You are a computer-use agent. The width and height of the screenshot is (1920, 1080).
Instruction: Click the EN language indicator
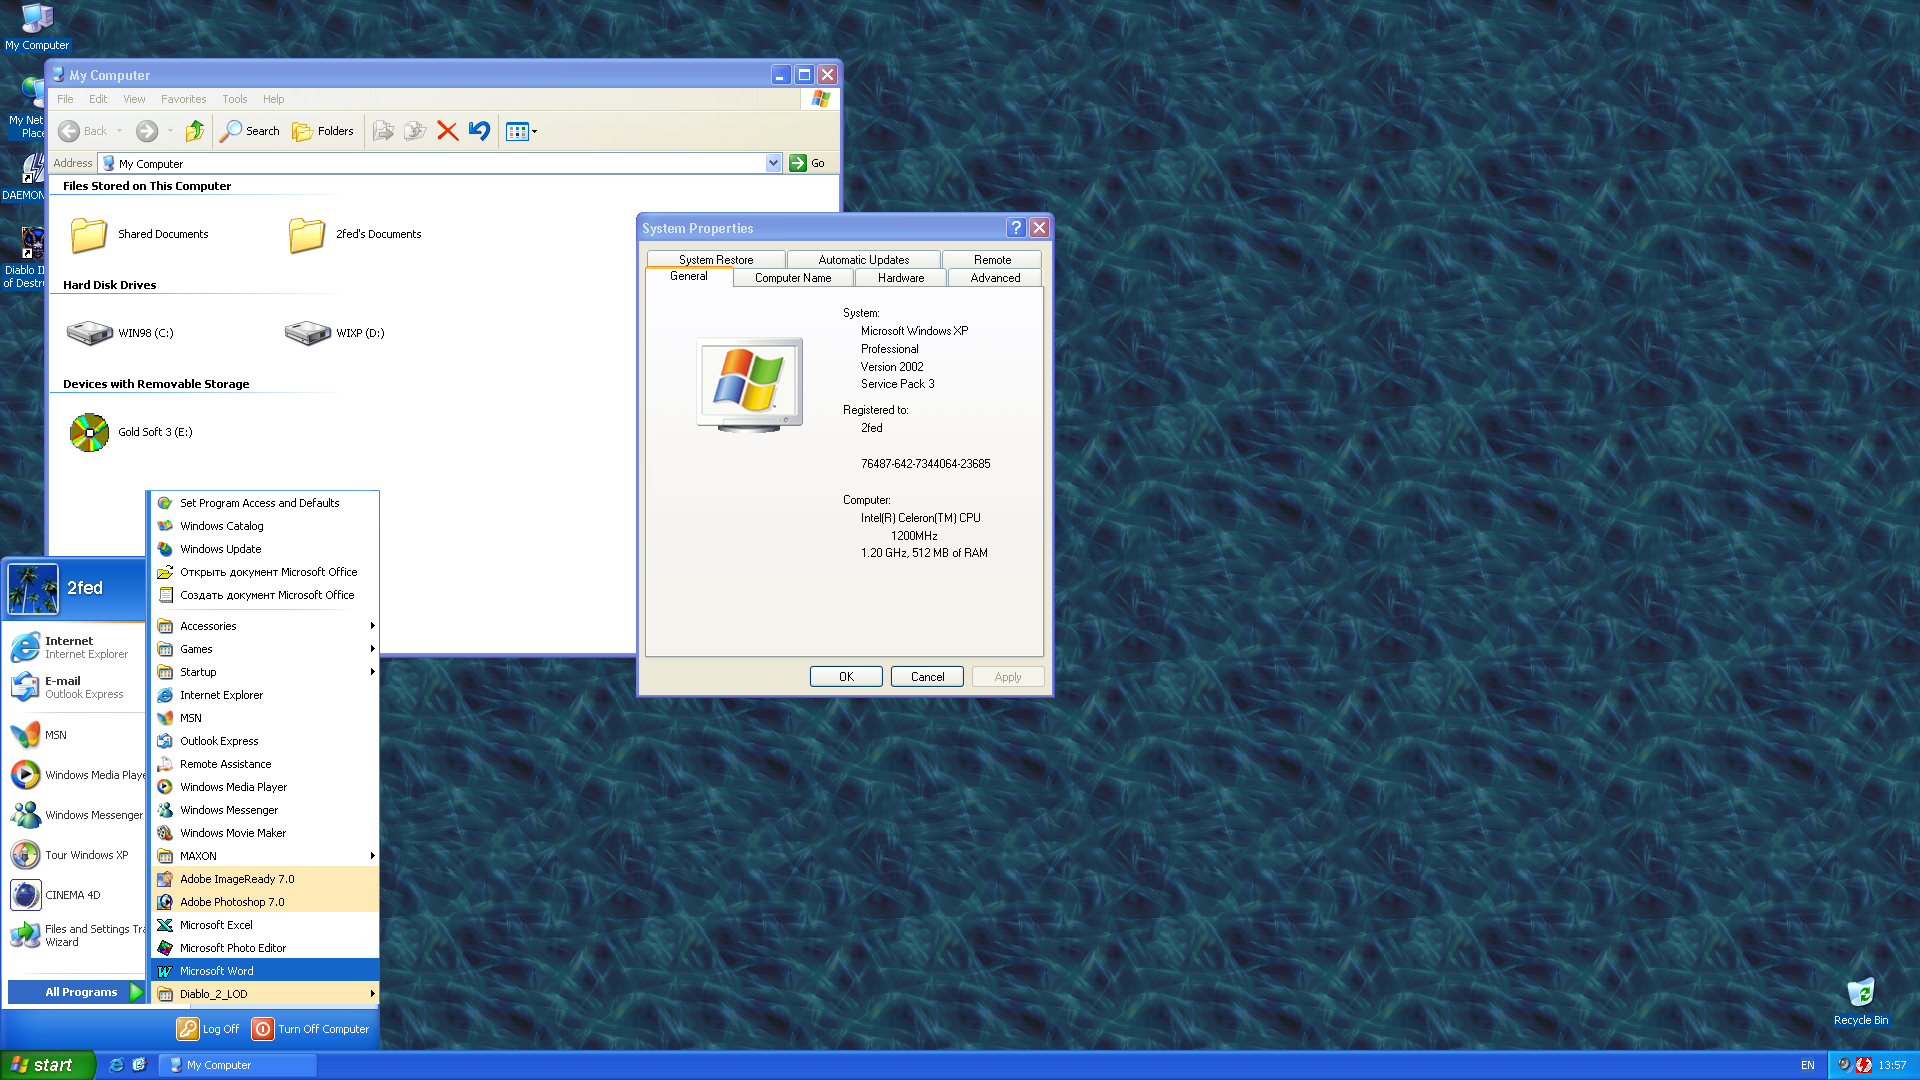coord(1807,1065)
